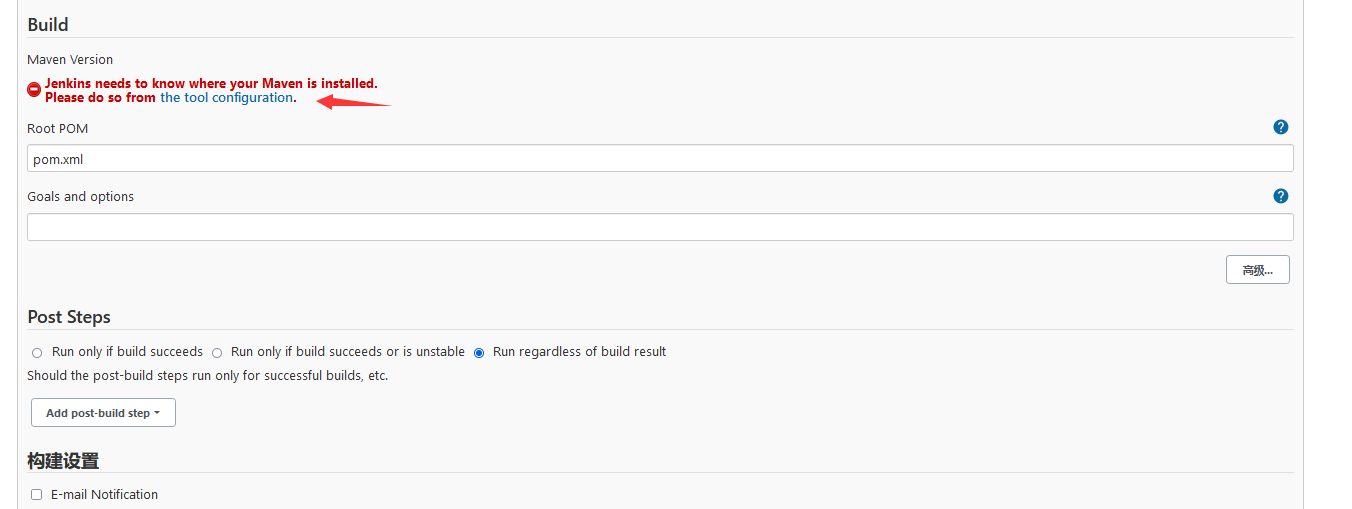Image resolution: width=1352 pixels, height=509 pixels.
Task: Click the Root POM help icon
Action: pyautogui.click(x=1280, y=127)
